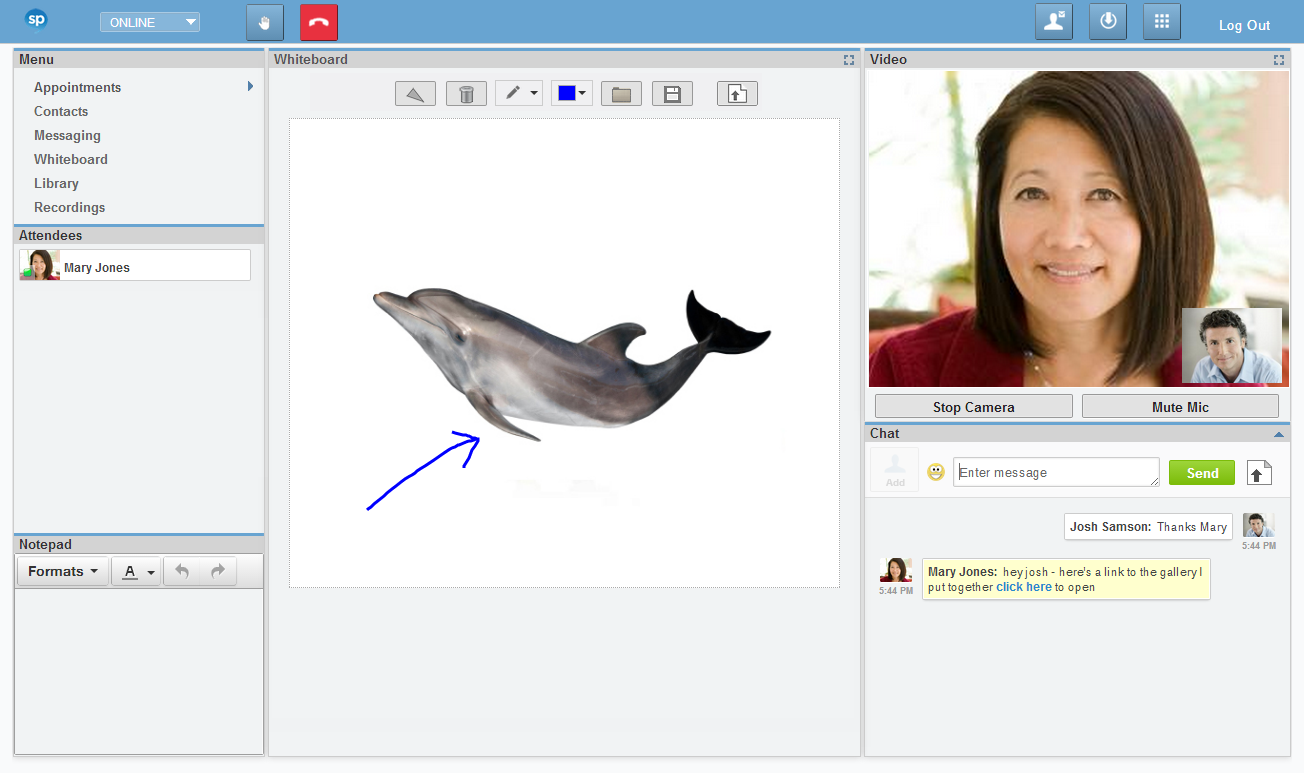1304x773 pixels.
Task: Open the apps grid icon in header
Action: point(1161,22)
